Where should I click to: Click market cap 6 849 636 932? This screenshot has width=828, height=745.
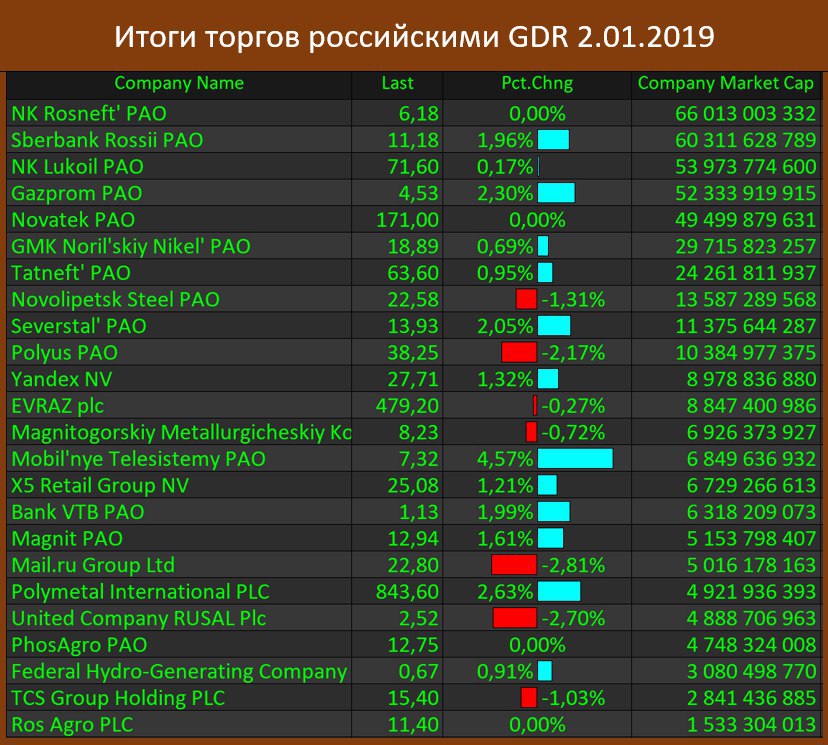751,459
